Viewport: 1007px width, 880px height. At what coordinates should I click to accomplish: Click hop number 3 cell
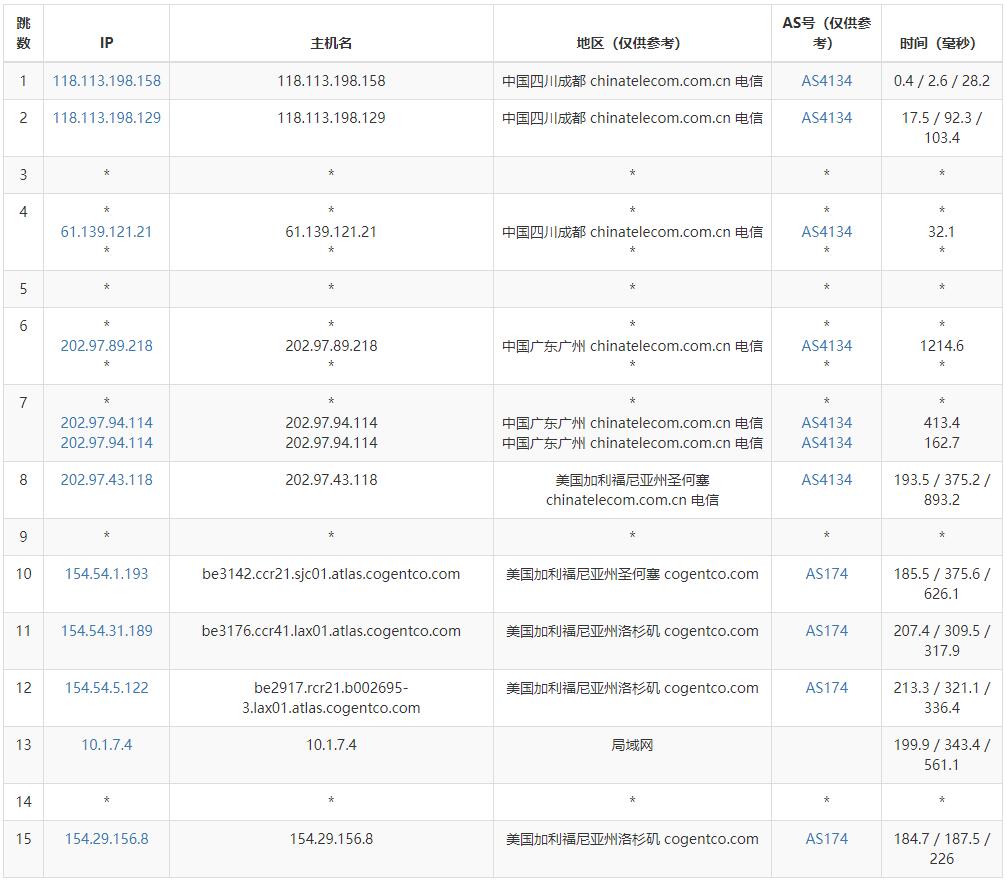click(x=24, y=175)
